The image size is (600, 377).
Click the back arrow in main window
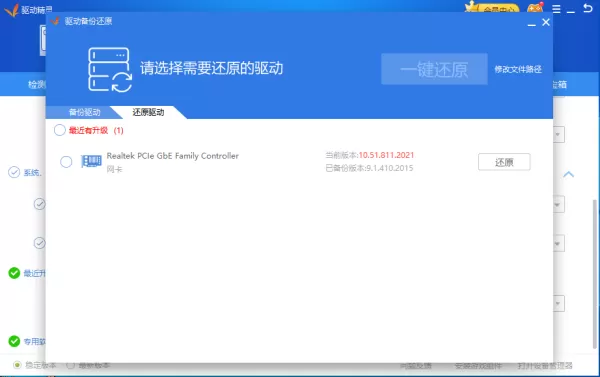pos(587,8)
